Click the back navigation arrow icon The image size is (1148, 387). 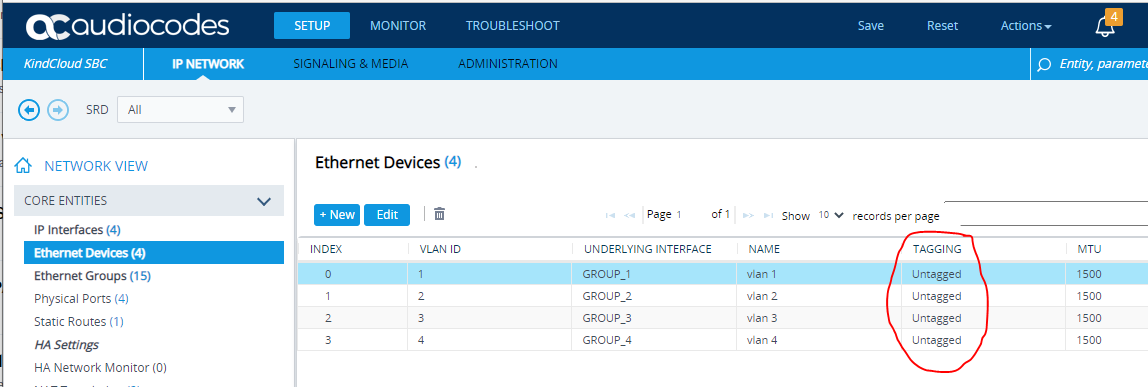[29, 110]
